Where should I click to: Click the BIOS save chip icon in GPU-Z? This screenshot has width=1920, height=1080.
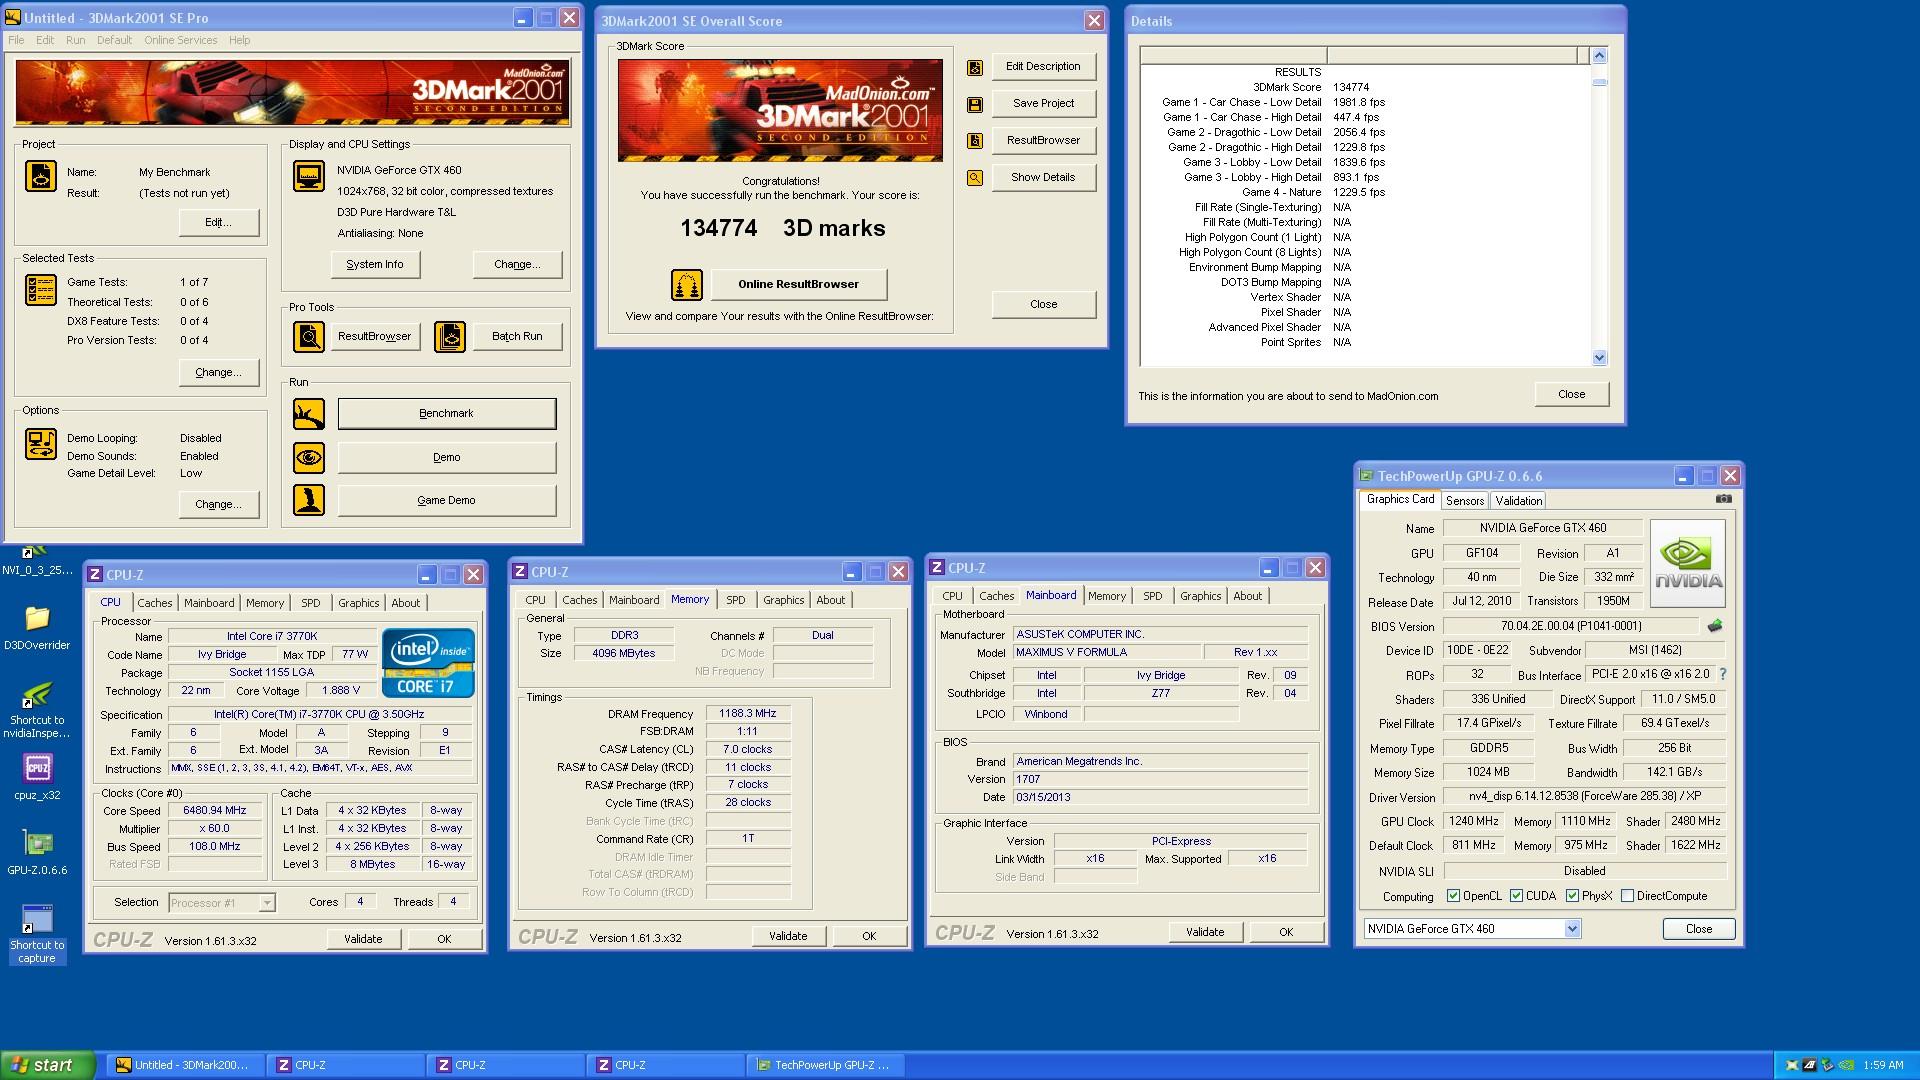click(x=1715, y=626)
